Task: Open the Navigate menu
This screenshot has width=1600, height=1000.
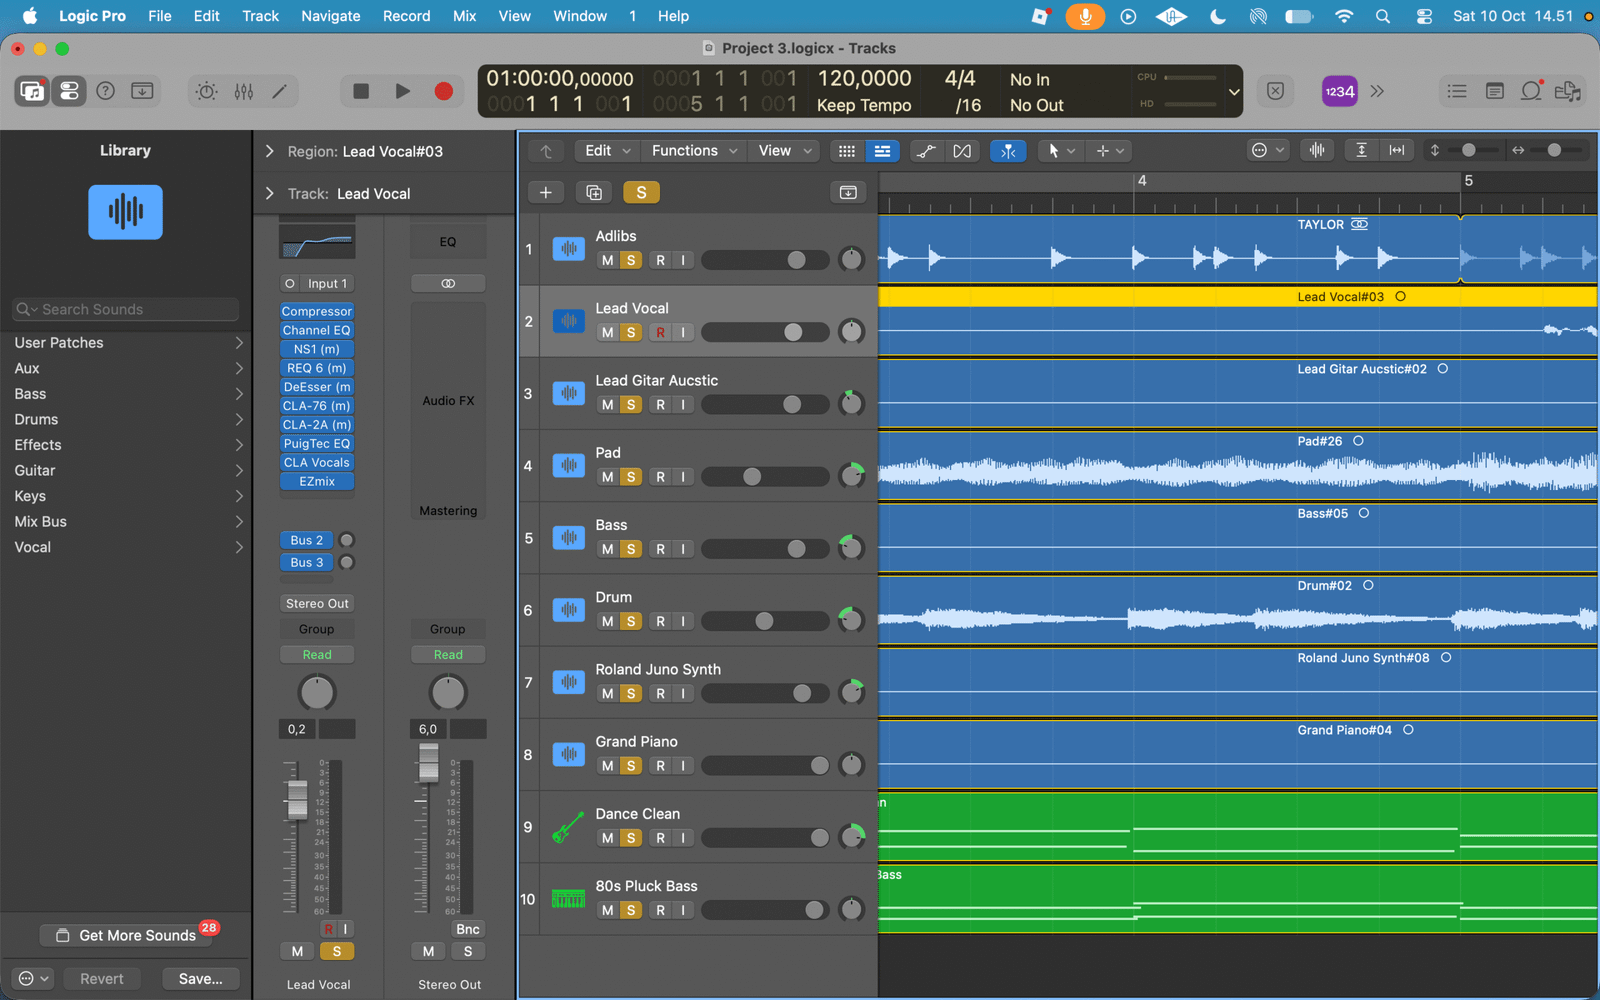Action: pos(331,16)
